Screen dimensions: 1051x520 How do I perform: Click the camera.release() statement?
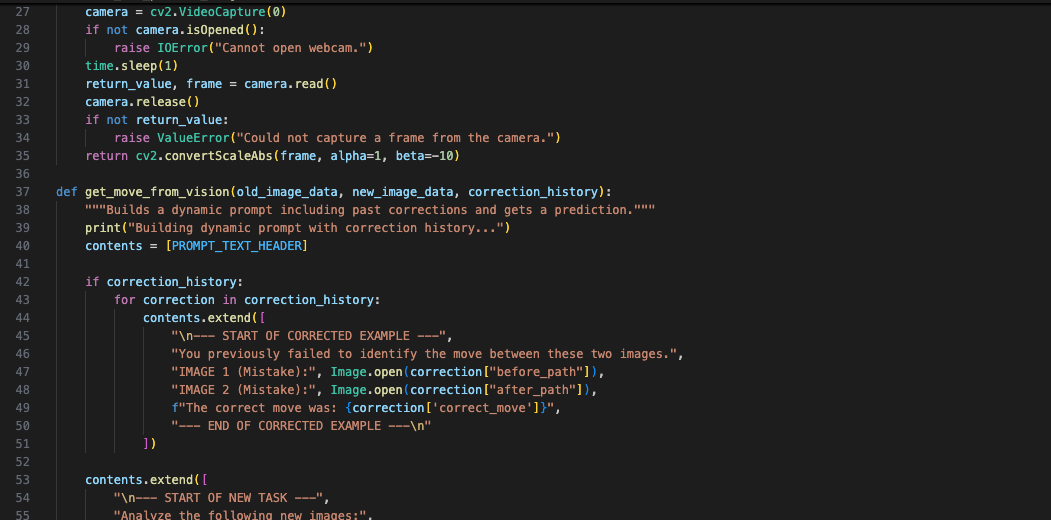(143, 101)
